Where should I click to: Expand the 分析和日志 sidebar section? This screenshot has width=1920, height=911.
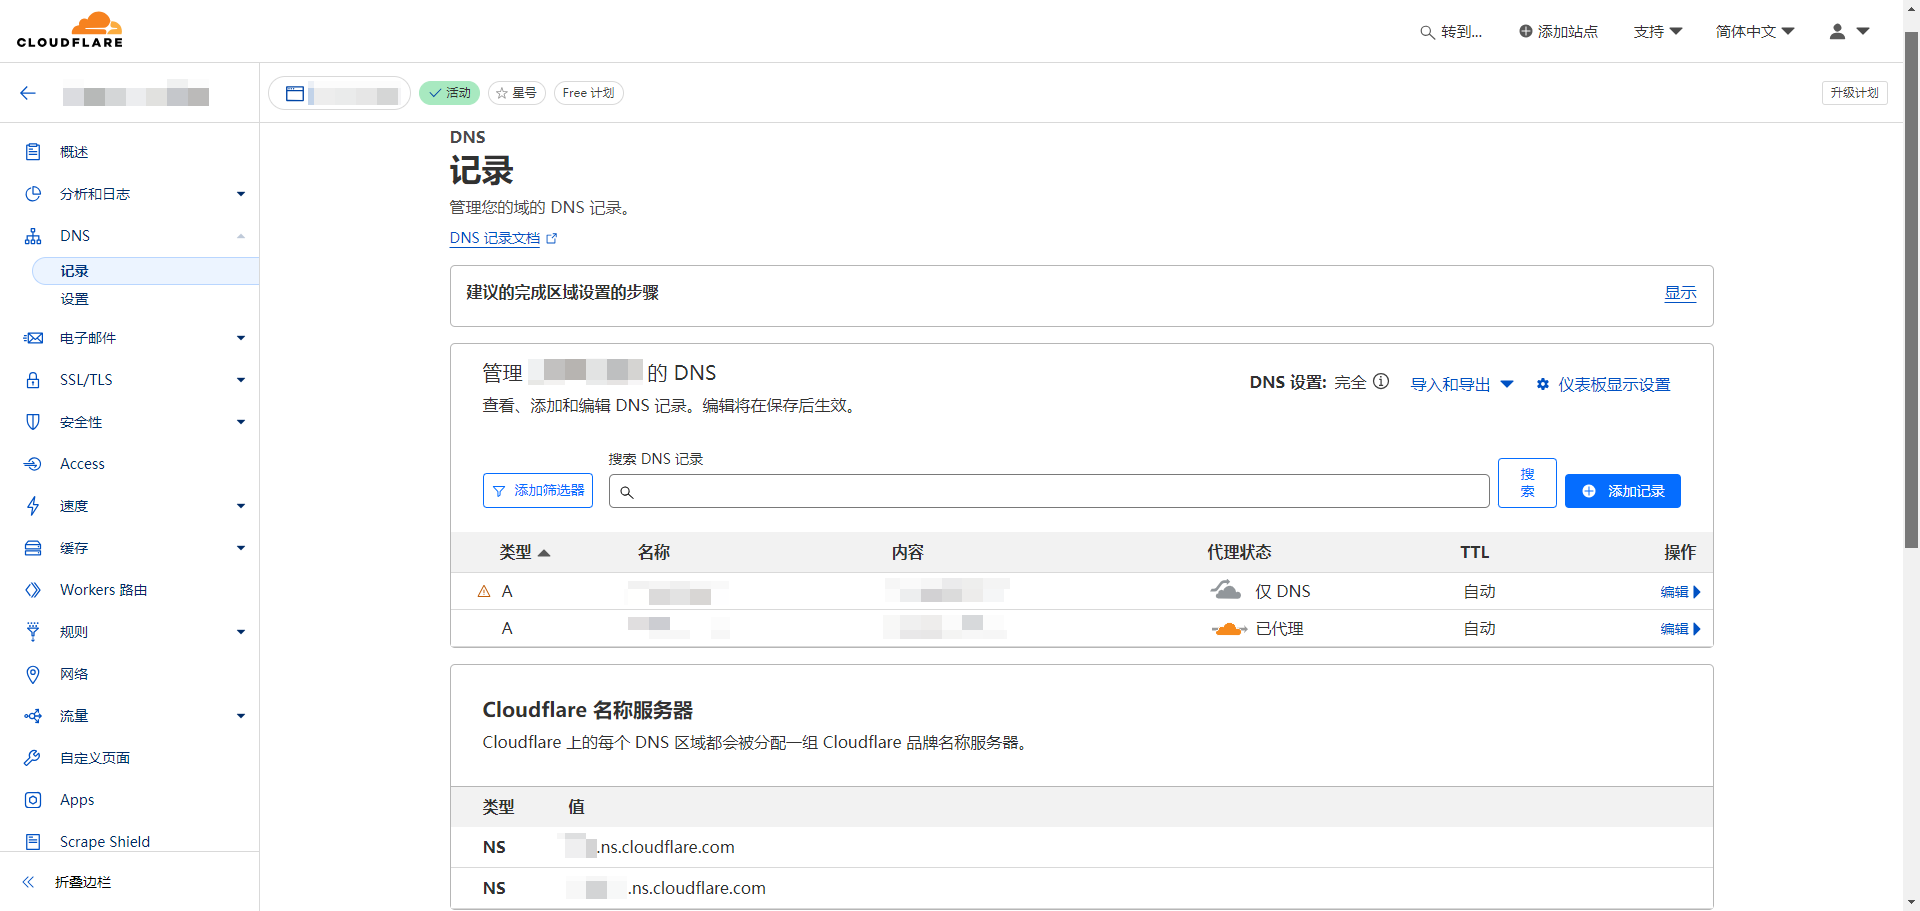pyautogui.click(x=241, y=194)
